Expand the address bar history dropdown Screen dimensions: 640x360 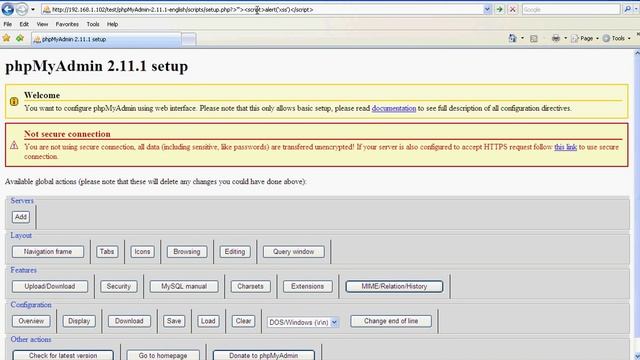click(487, 9)
